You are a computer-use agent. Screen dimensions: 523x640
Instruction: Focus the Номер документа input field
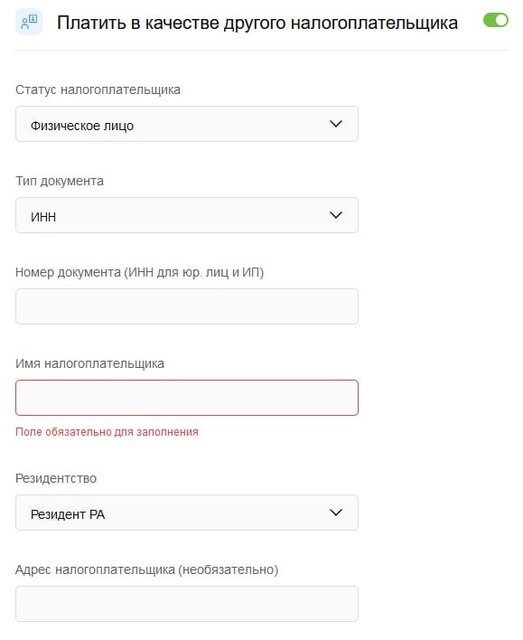[x=187, y=307]
